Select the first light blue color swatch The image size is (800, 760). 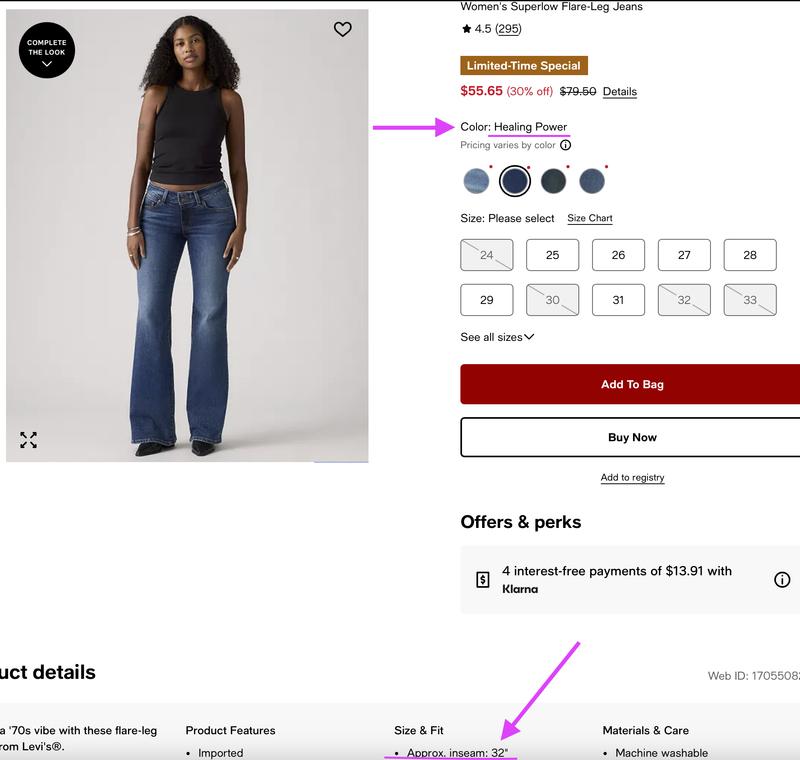pos(476,181)
